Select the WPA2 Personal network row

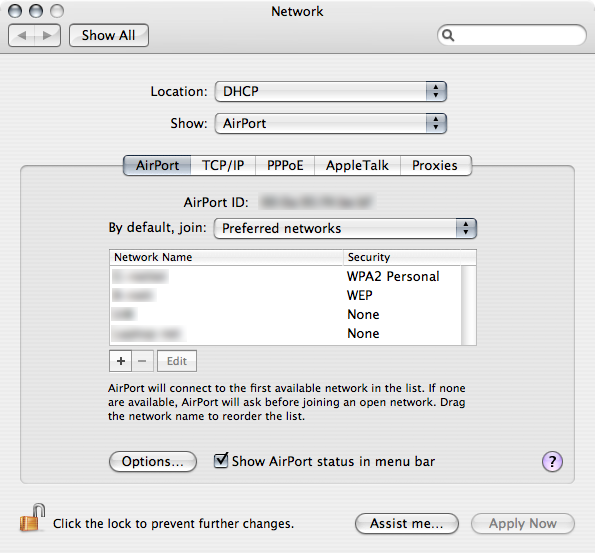(285, 276)
